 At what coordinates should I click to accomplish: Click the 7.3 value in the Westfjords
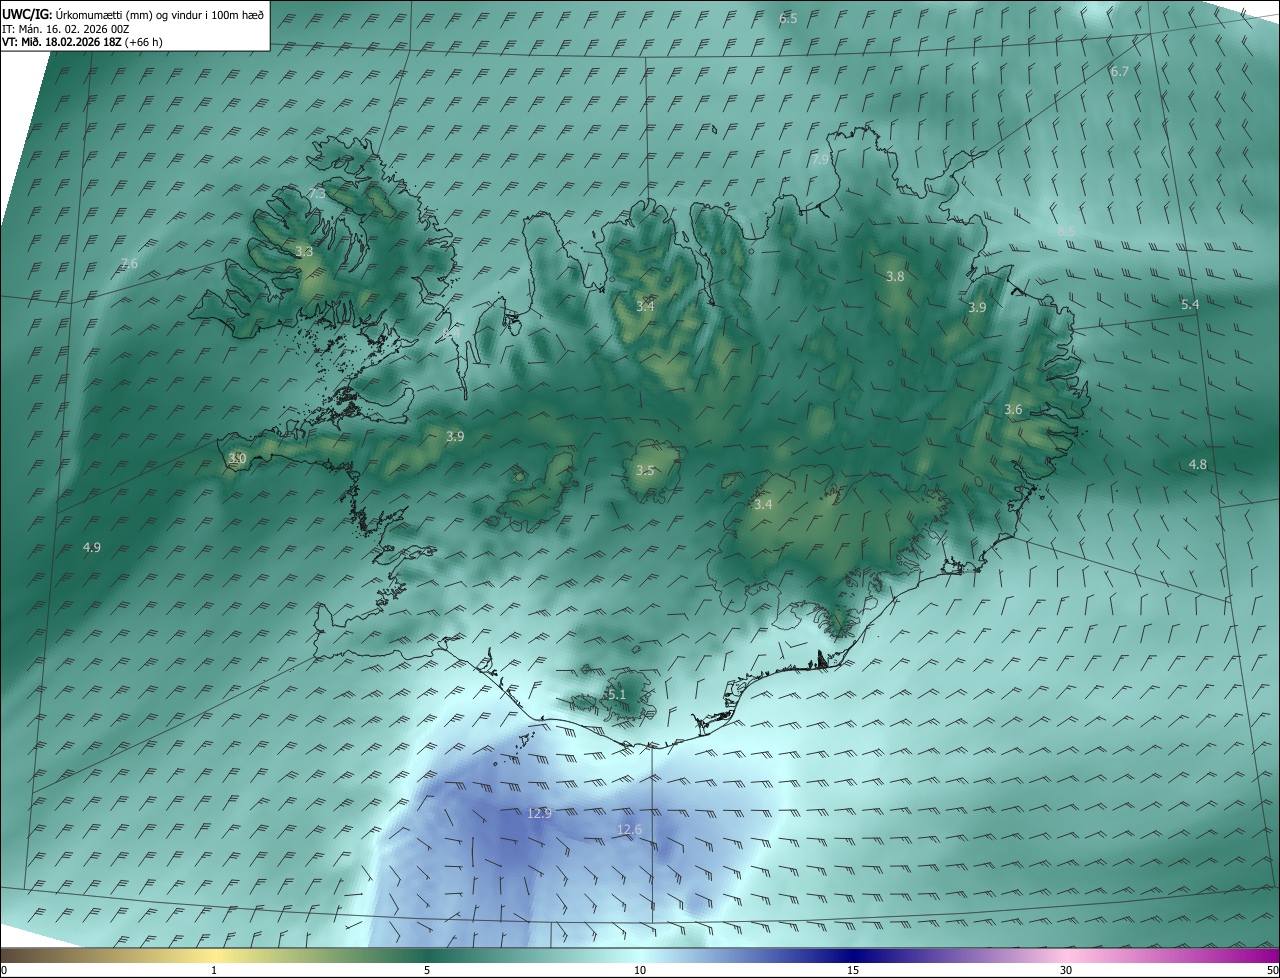pyautogui.click(x=316, y=193)
